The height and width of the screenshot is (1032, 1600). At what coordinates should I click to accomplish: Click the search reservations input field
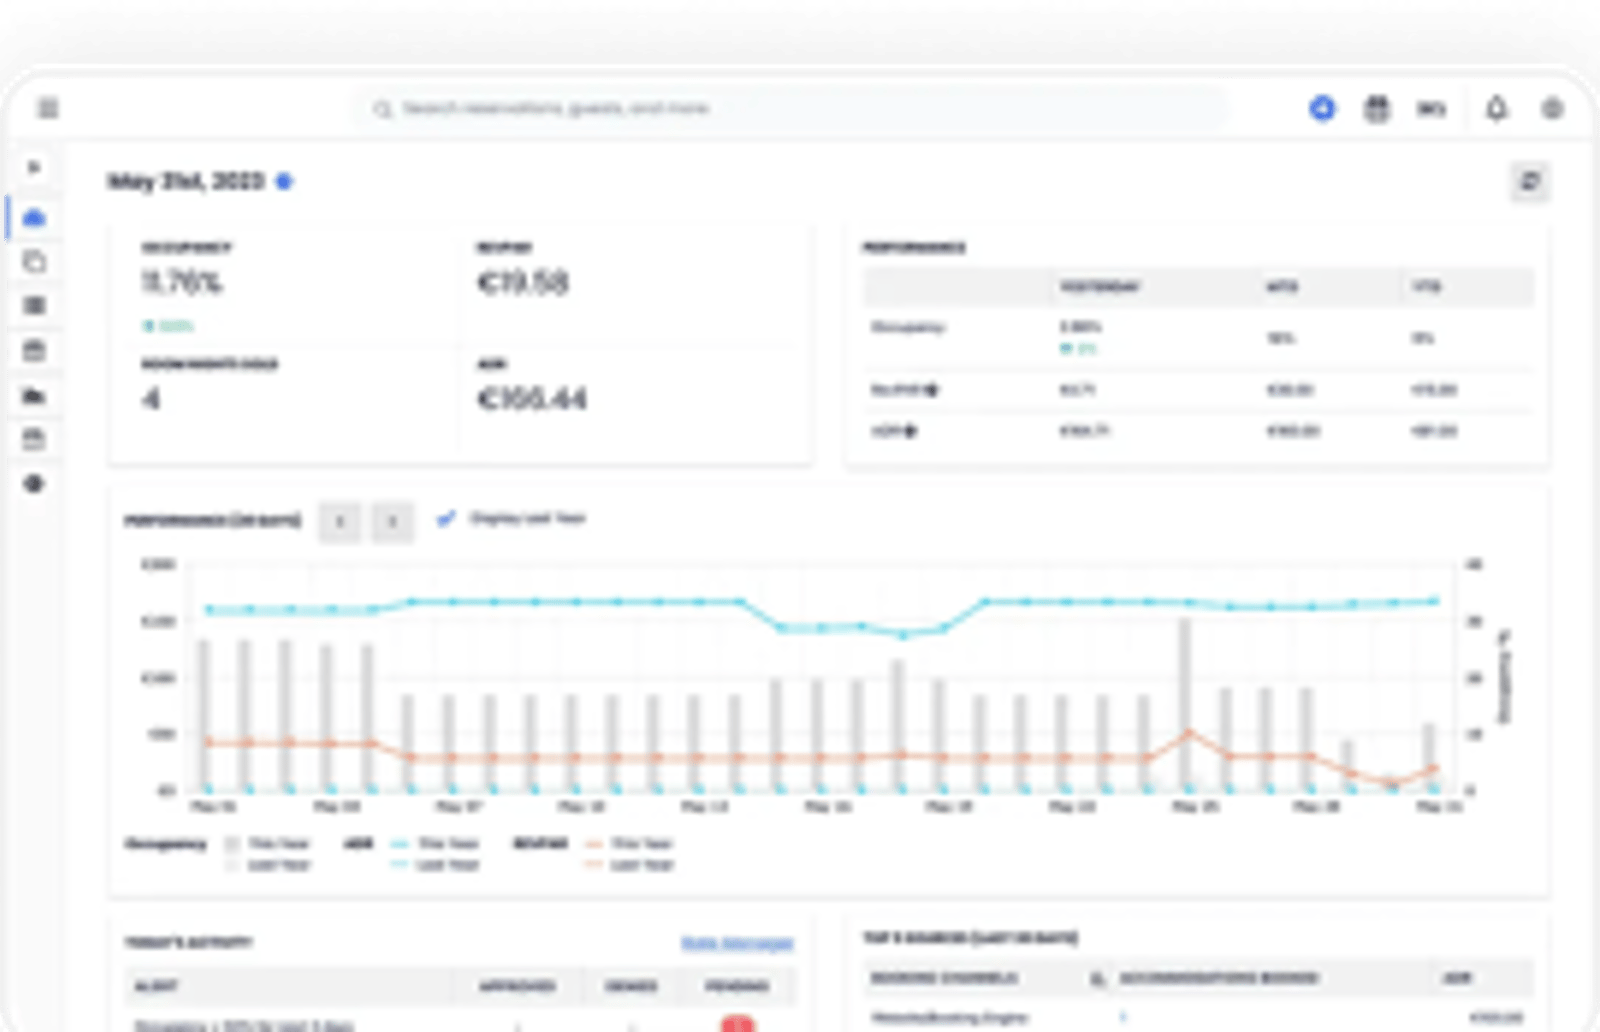790,108
